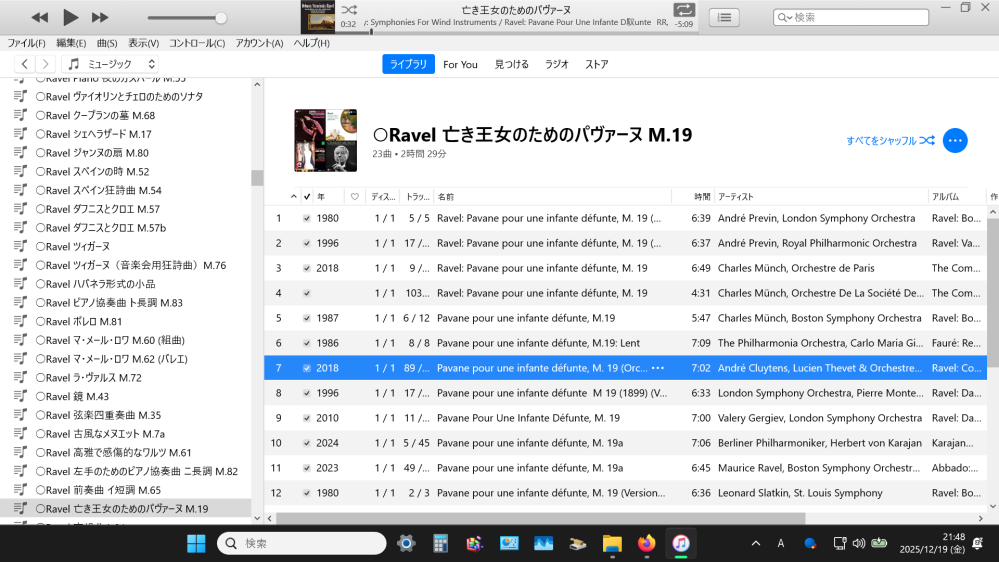
Task: Open the 表示(V) menu
Action: [x=143, y=43]
